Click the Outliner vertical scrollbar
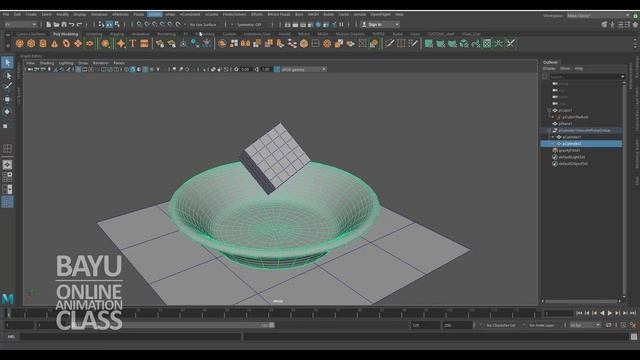The image size is (640, 360). (x=624, y=189)
